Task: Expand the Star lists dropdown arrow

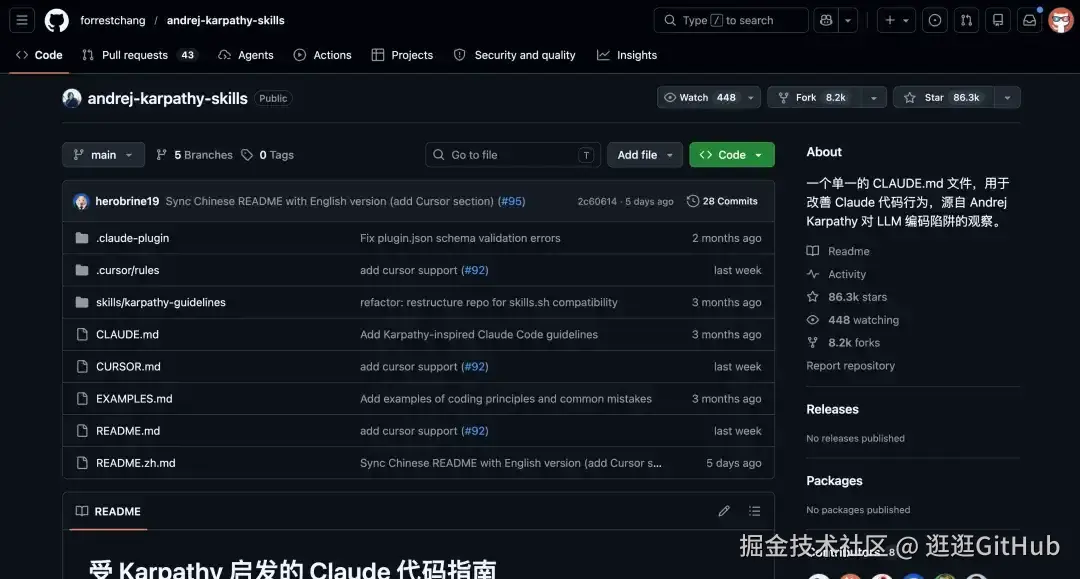Action: coord(1008,98)
